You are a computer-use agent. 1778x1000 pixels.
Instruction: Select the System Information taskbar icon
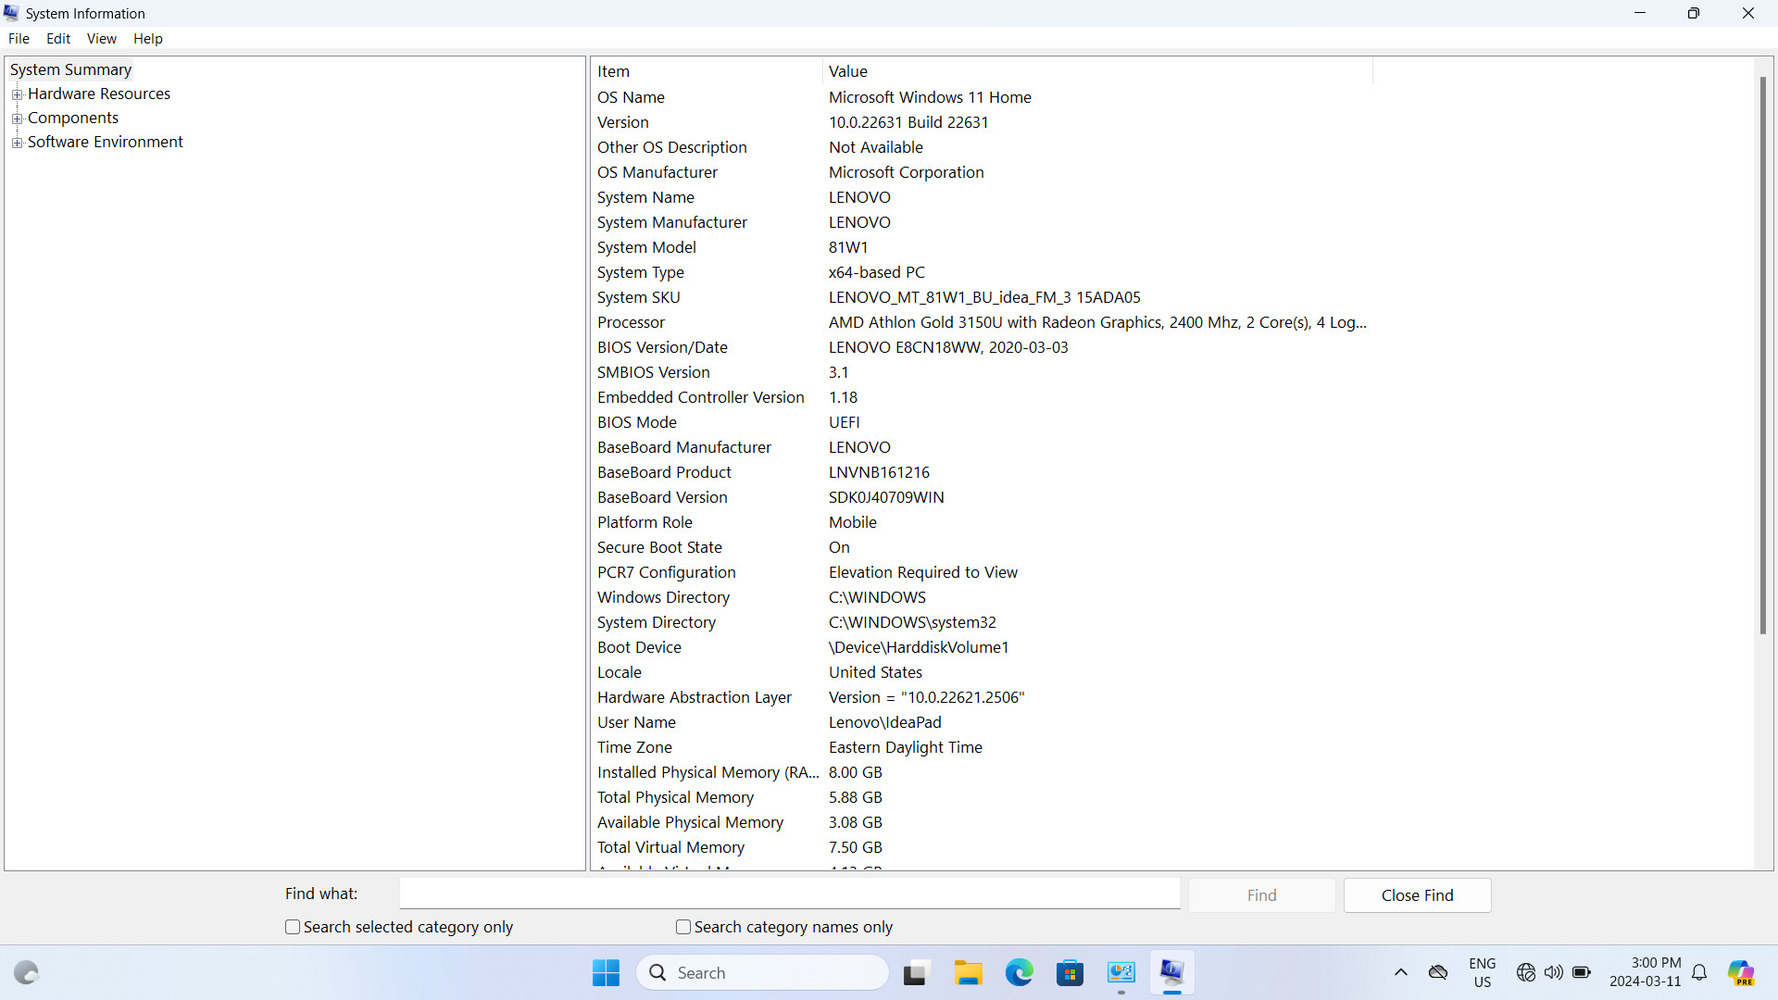(1172, 972)
